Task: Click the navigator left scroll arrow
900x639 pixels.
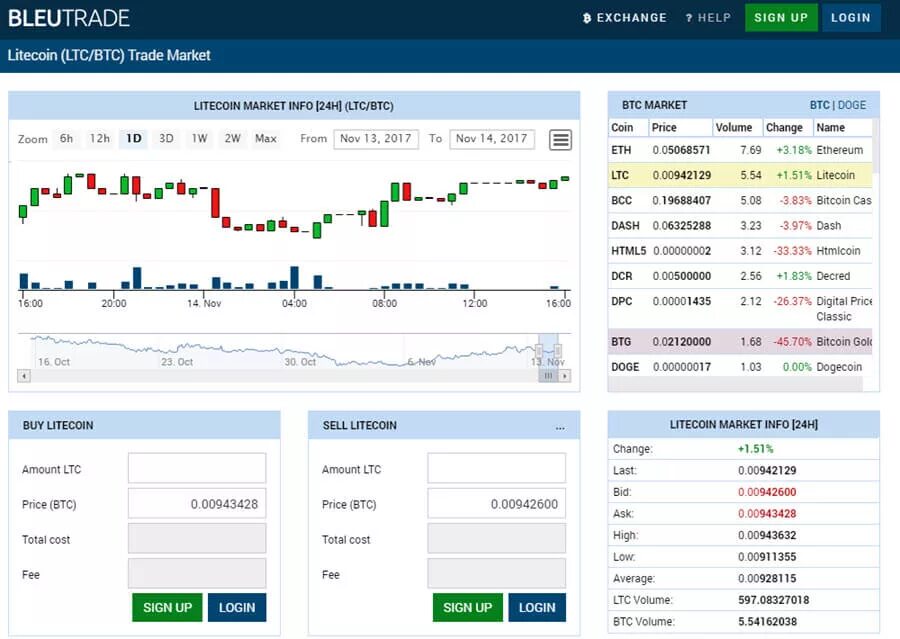Action: pyautogui.click(x=24, y=376)
